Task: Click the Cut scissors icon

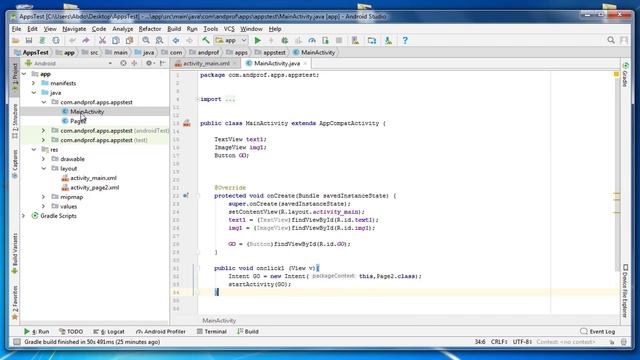Action: (x=102, y=40)
